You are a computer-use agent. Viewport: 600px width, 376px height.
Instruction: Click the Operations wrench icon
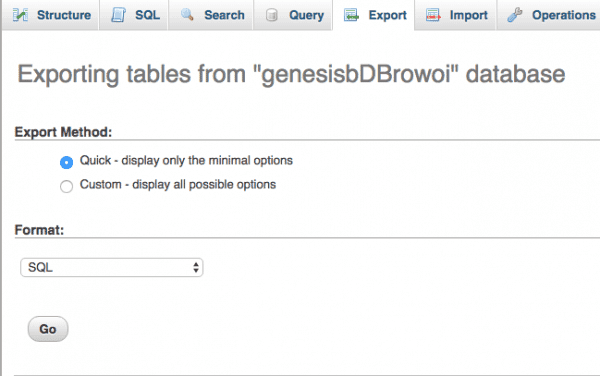click(515, 15)
